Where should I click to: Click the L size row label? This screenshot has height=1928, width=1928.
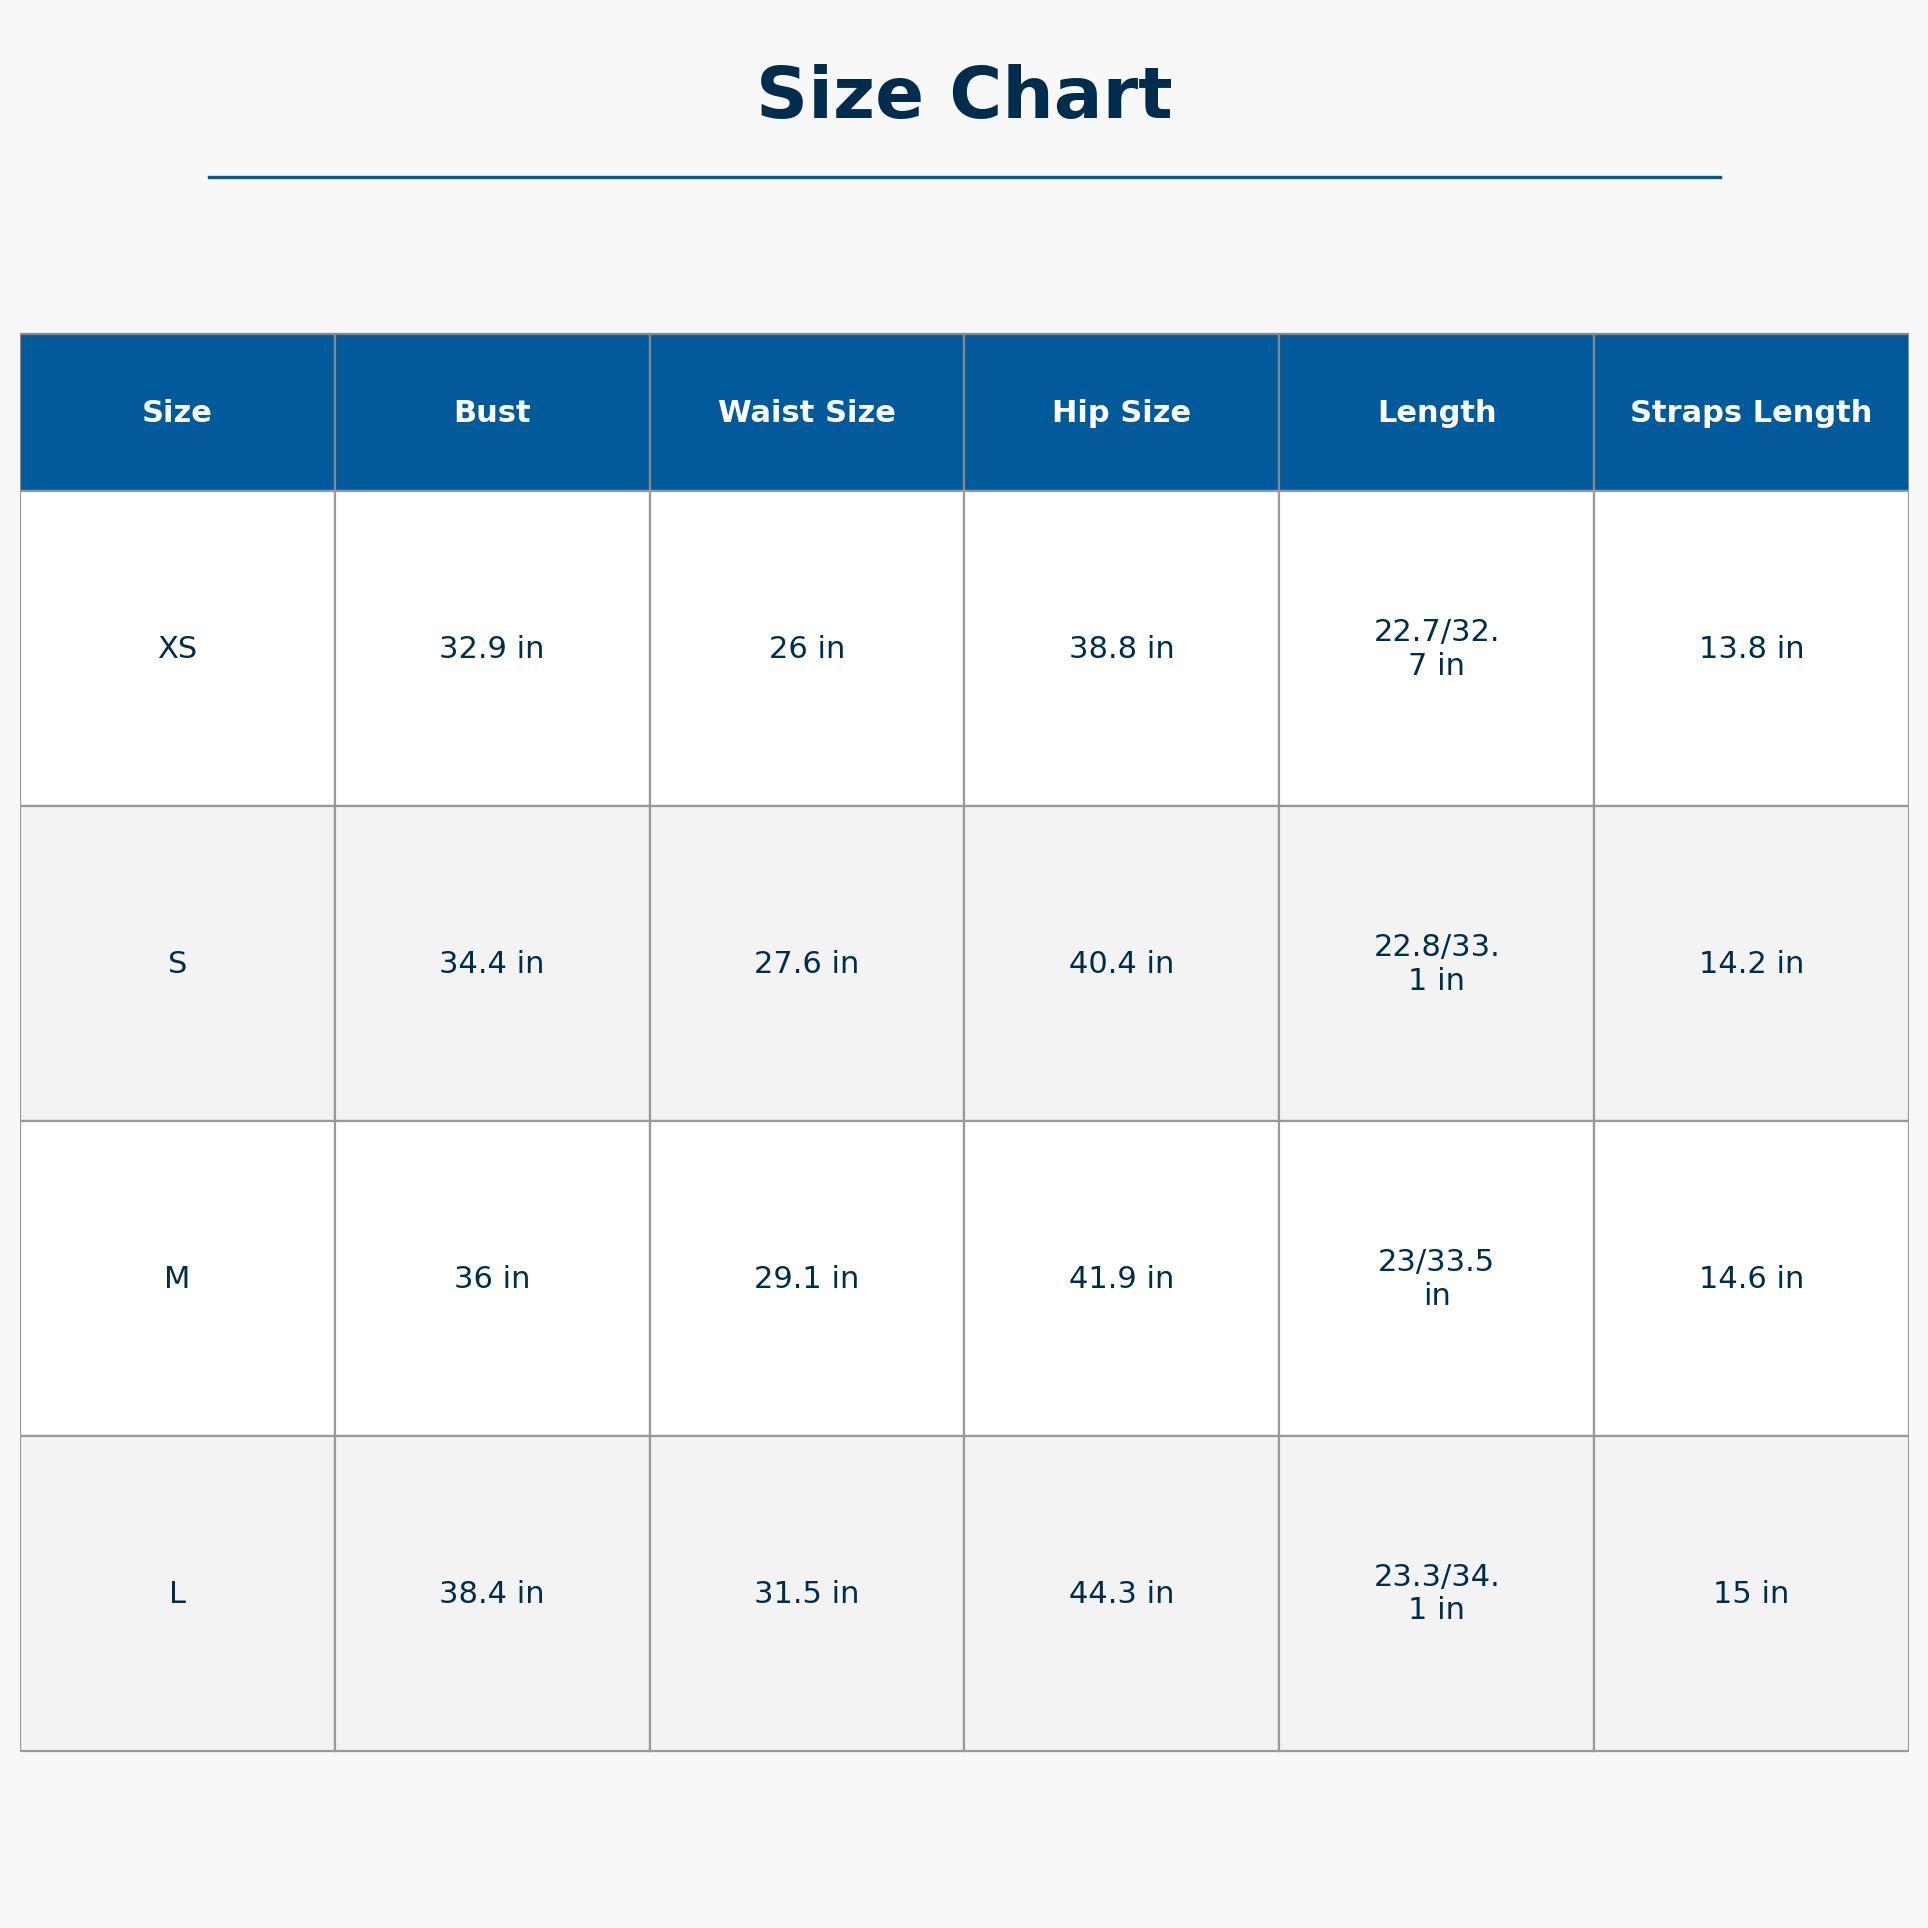[x=177, y=1593]
